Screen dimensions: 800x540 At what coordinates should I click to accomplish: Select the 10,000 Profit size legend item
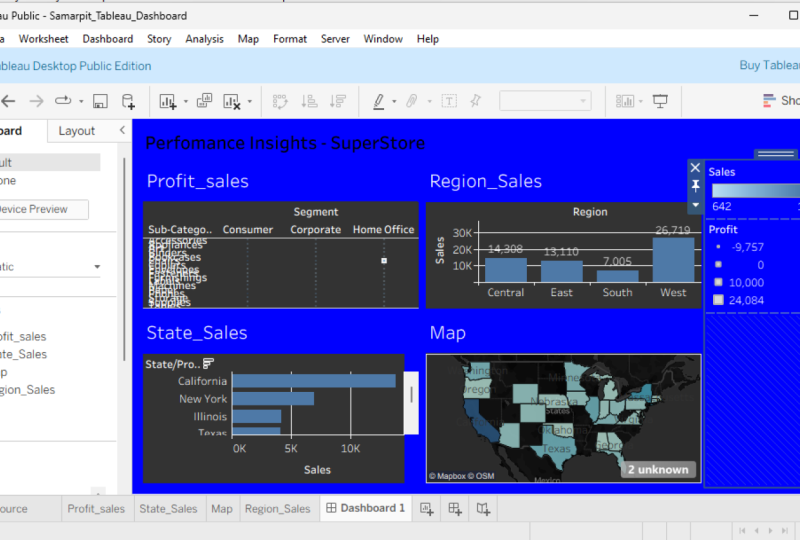(739, 283)
